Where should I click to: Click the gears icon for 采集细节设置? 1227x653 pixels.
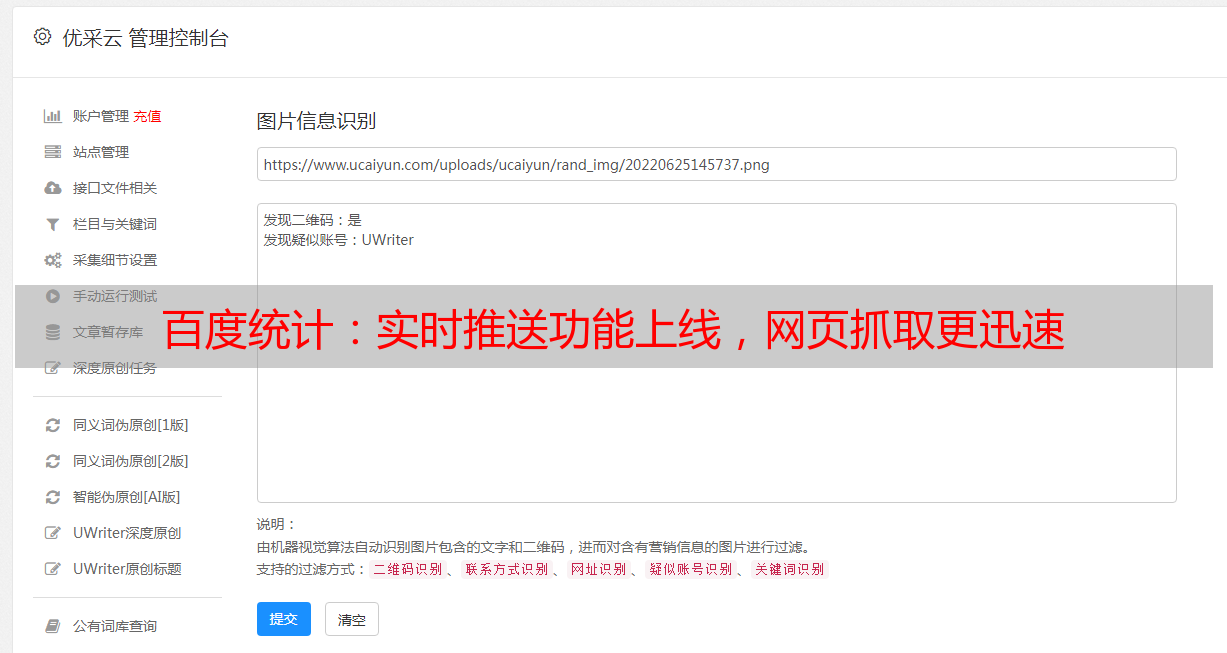coord(53,260)
